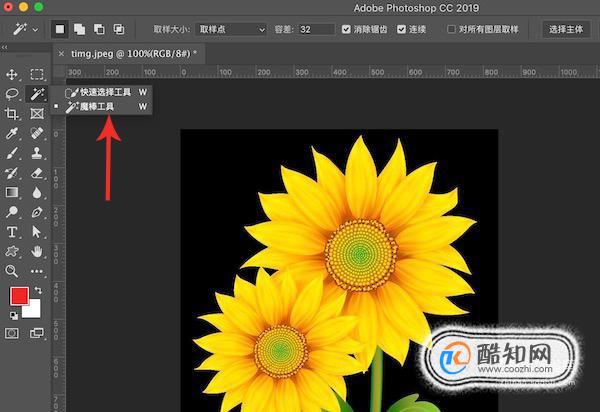This screenshot has width=600, height=412.
Task: Select the Eyedropper tool
Action: [x=12, y=133]
